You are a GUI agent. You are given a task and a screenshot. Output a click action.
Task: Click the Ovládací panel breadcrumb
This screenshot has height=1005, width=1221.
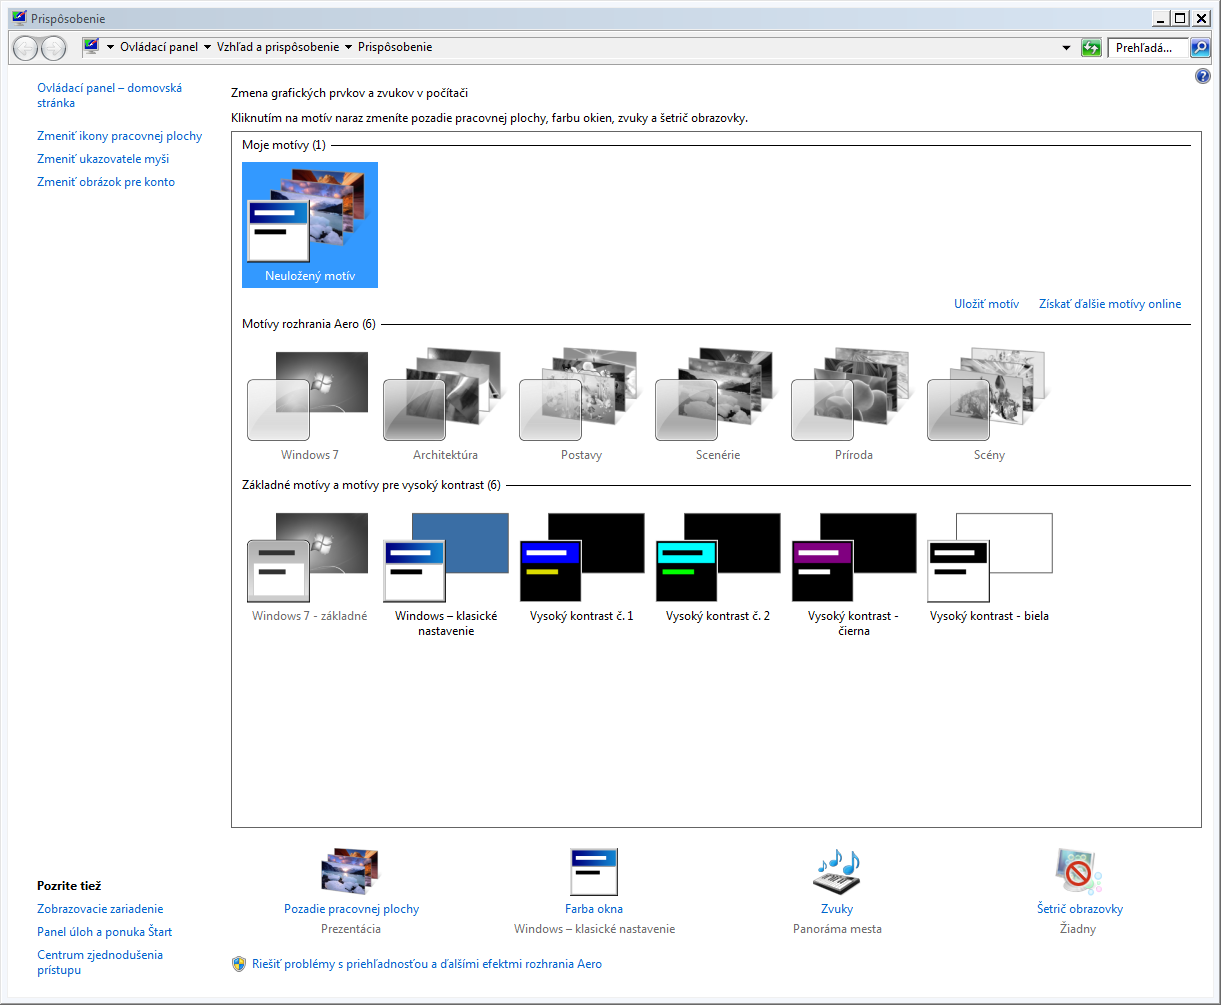[159, 47]
